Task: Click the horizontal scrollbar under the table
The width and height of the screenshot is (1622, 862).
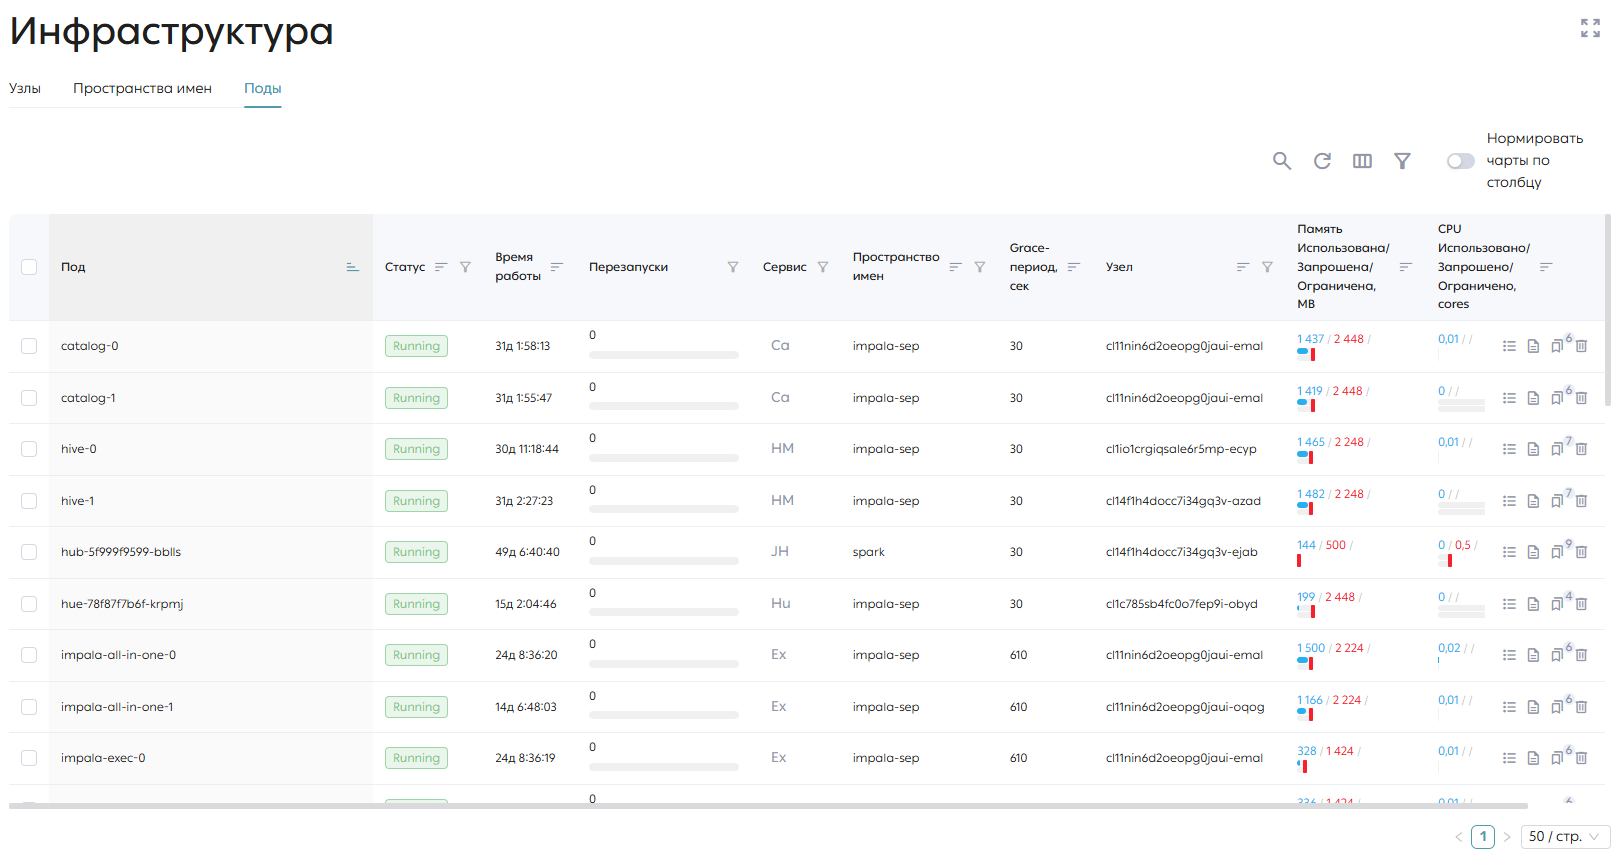Action: pos(768,805)
